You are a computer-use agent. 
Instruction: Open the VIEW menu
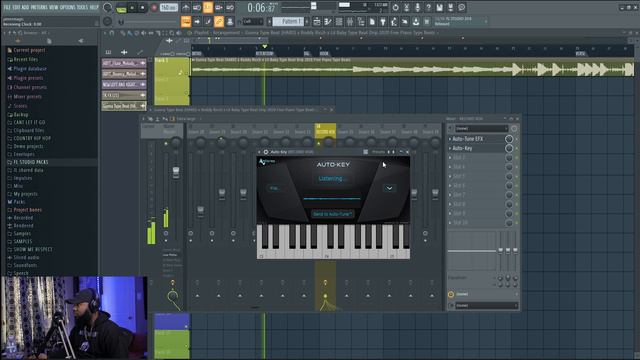(x=54, y=7)
